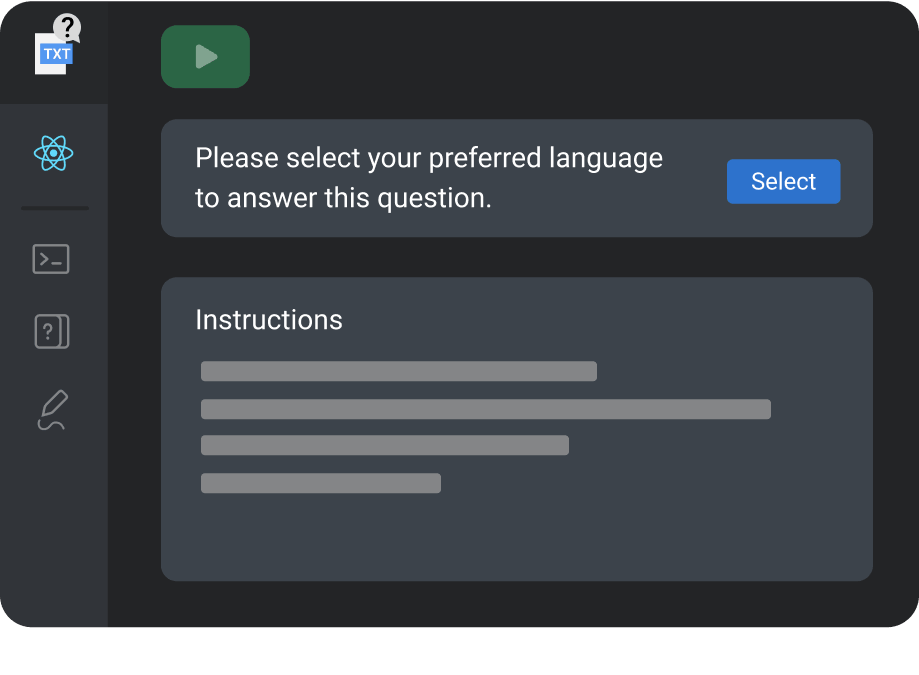The image size is (919, 675).
Task: Click empty sidebar area below pen icon
Action: point(54,530)
